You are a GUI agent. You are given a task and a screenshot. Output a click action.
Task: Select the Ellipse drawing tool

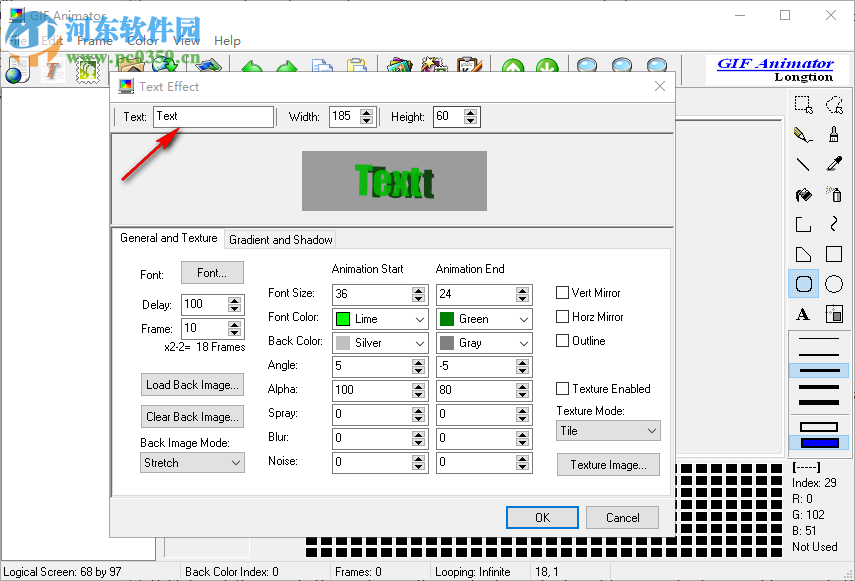tap(836, 285)
